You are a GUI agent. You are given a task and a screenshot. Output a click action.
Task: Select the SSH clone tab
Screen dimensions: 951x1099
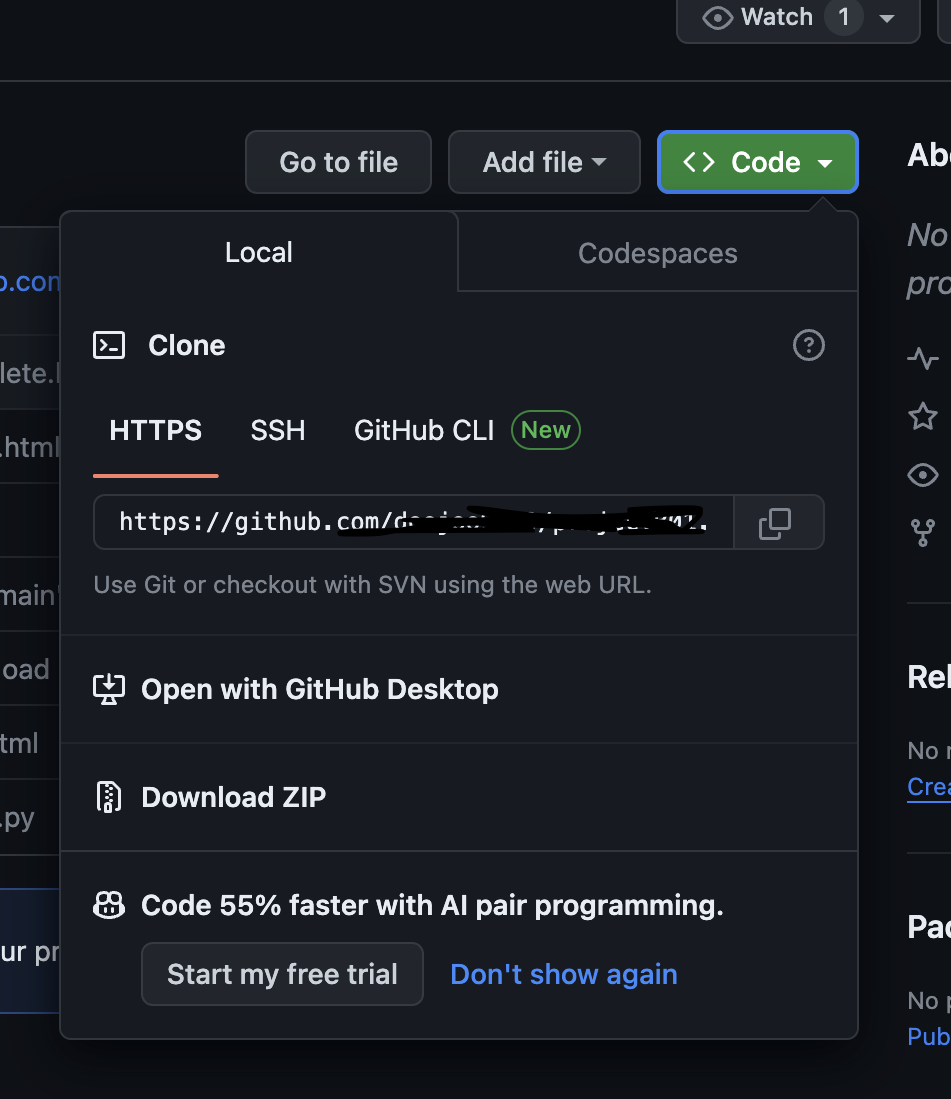coord(277,430)
